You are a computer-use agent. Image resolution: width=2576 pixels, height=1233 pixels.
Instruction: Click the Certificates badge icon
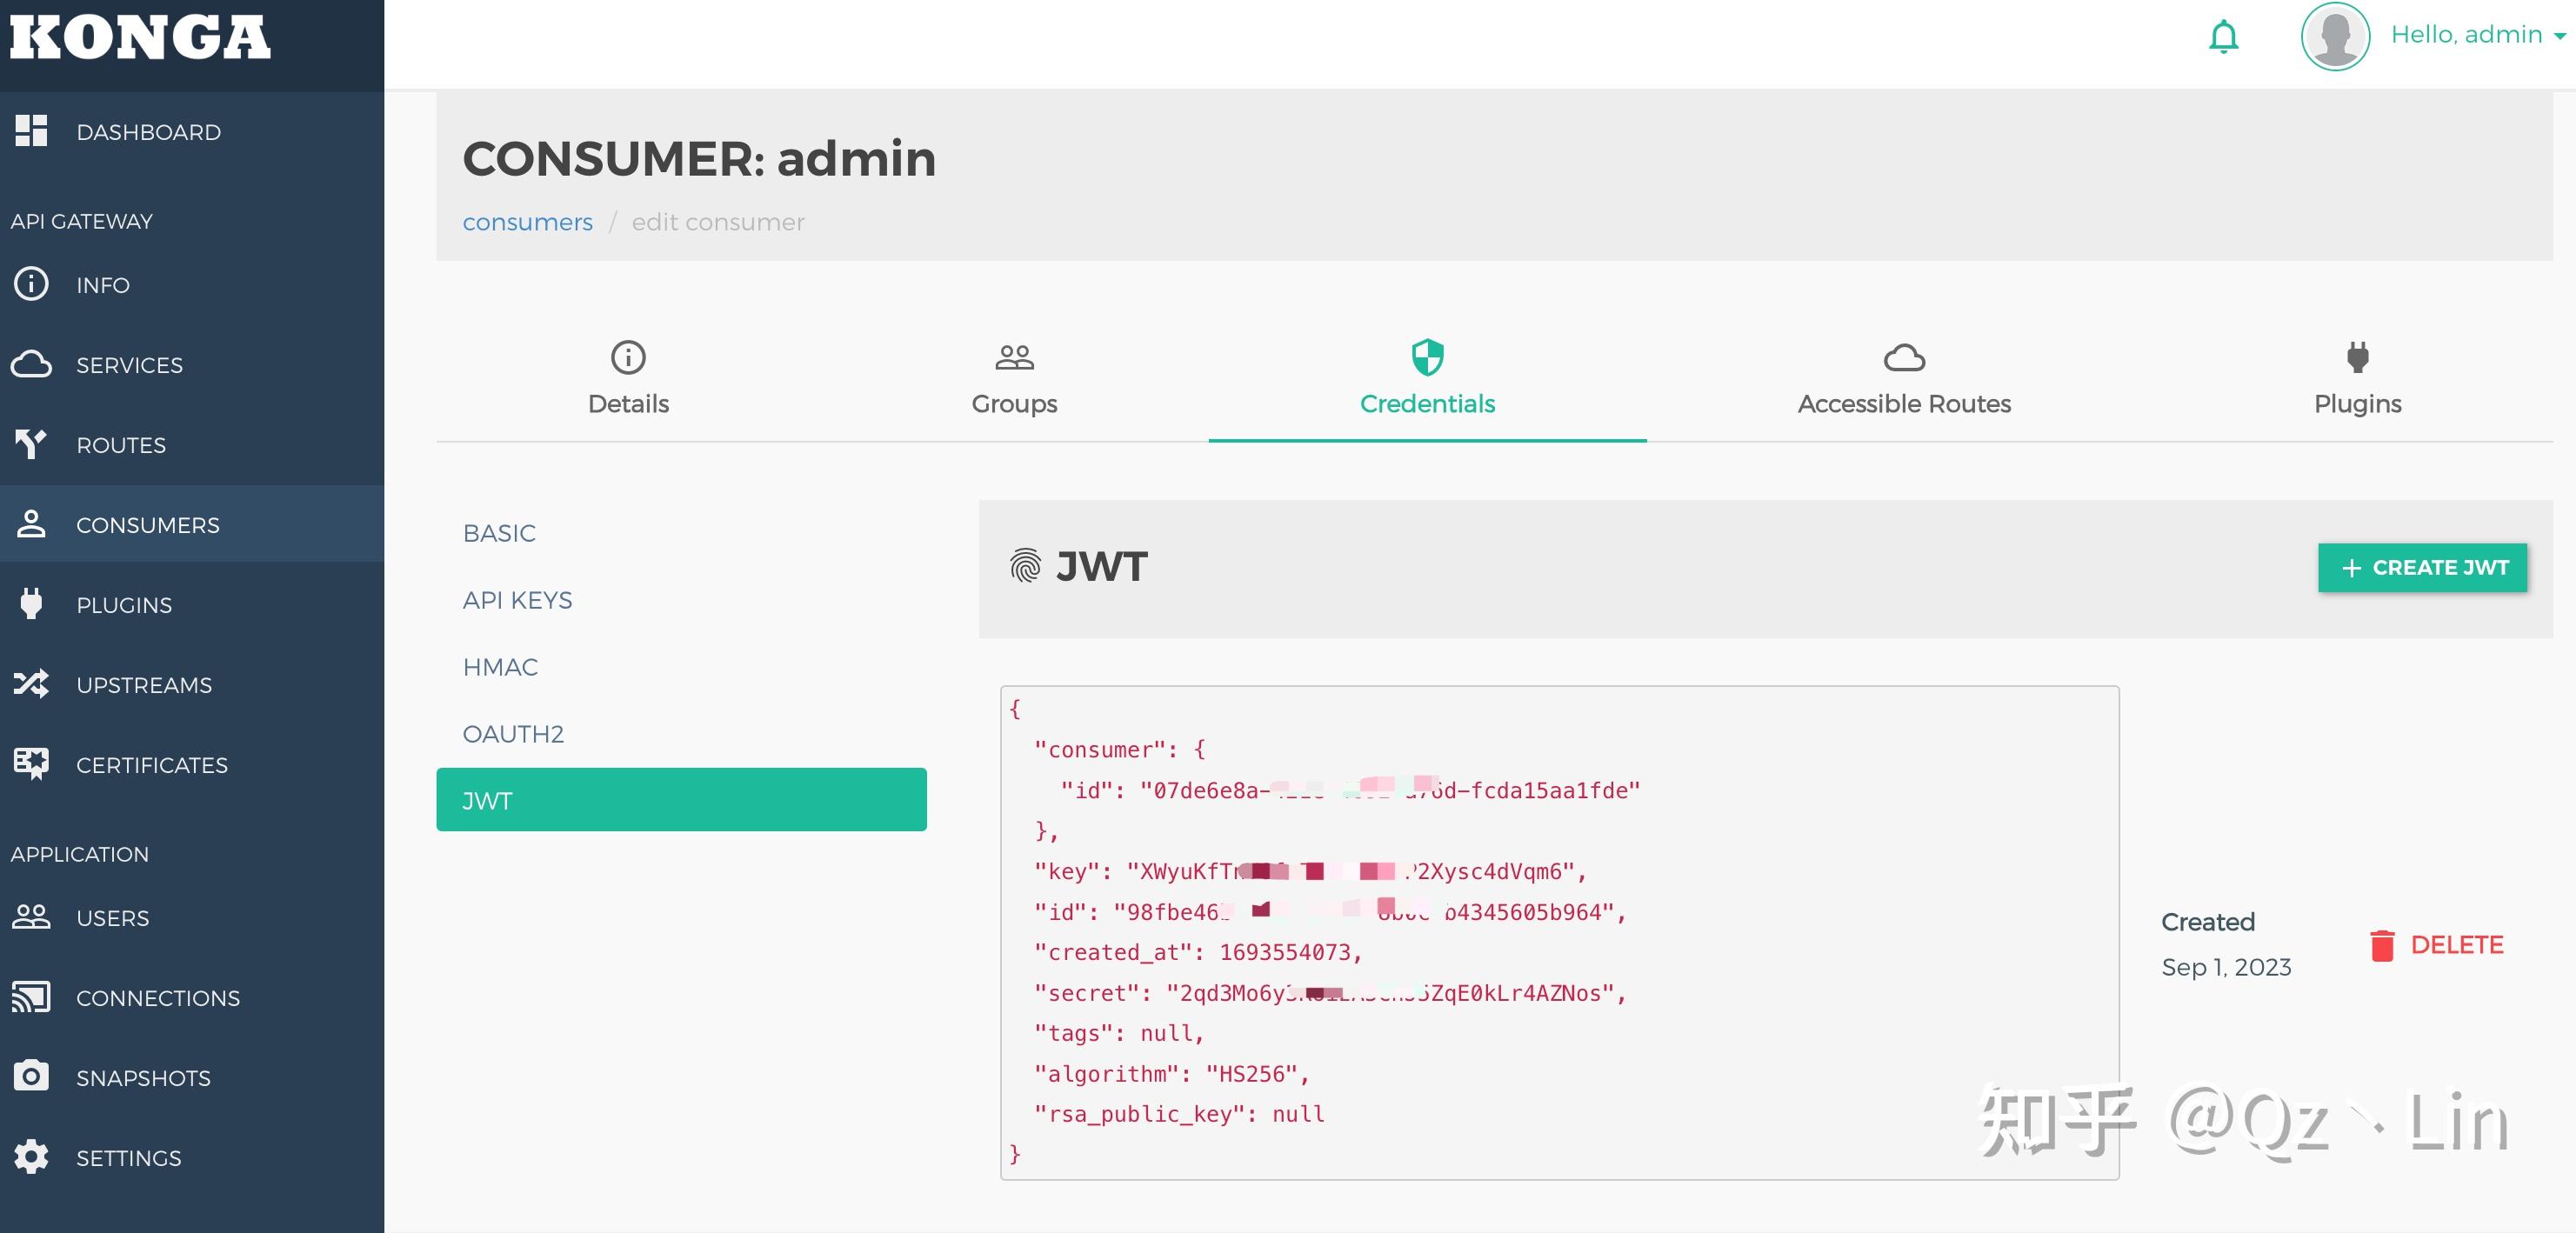click(31, 764)
